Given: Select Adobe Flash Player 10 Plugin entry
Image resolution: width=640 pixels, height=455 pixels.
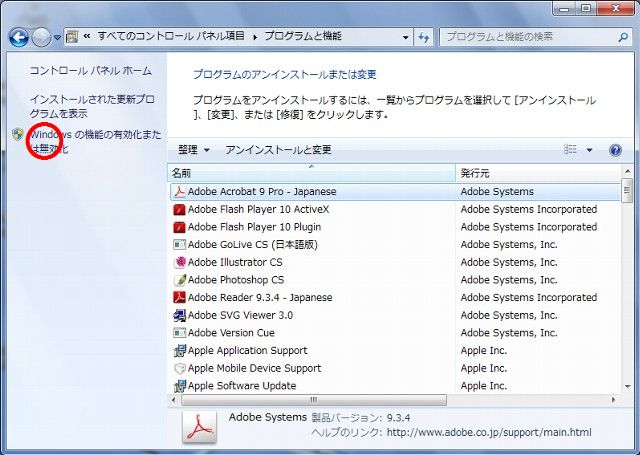Looking at the screenshot, I should [x=254, y=227].
